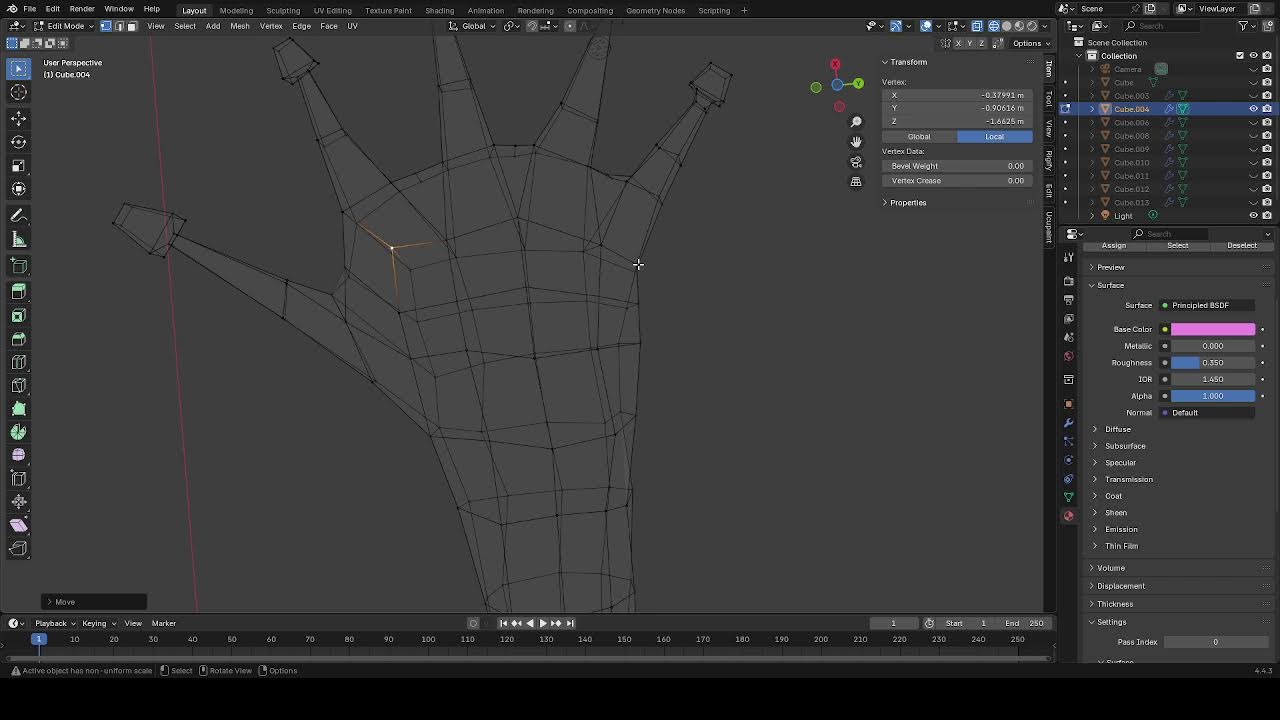Screen dimensions: 1280x720
Task: Open the Modifiers wrench properties tab
Action: pyautogui.click(x=1068, y=423)
